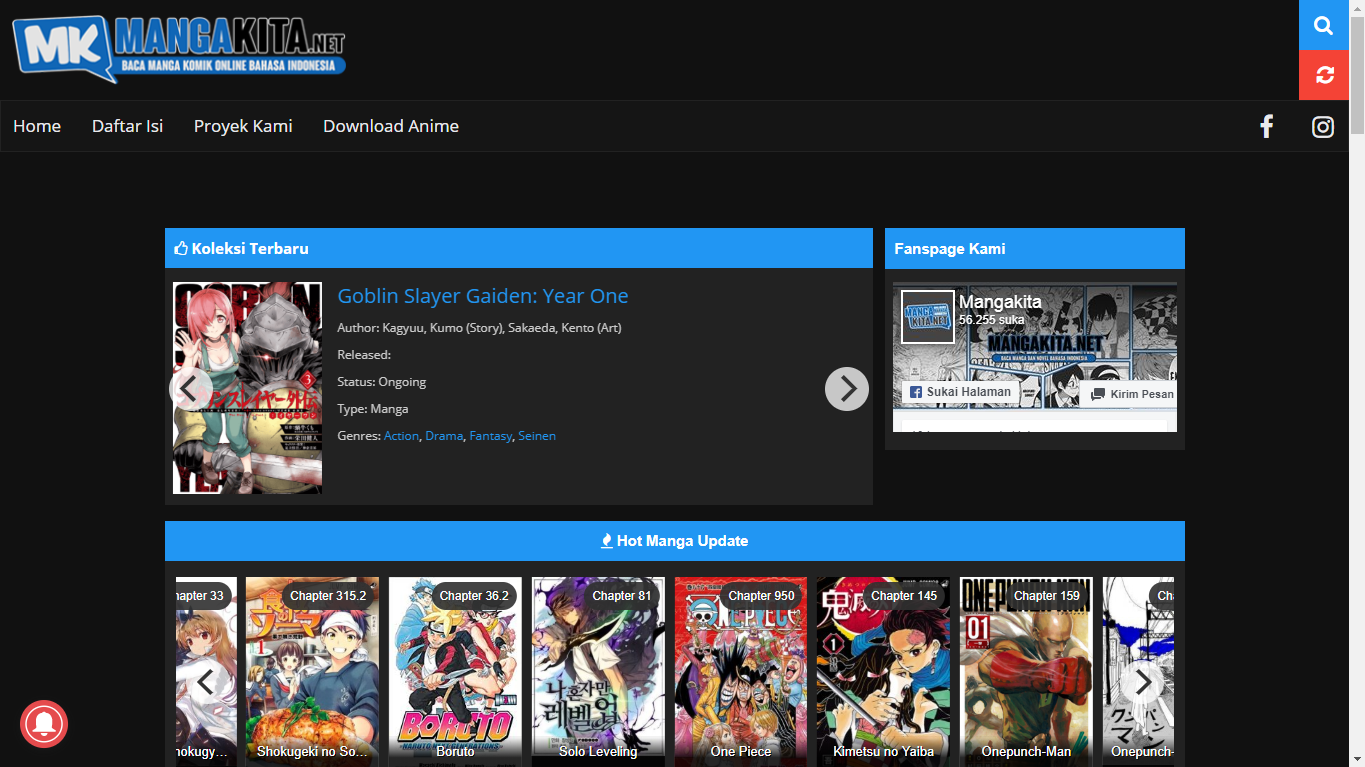
Task: Click the Hot Manga Update header
Action: pos(675,541)
